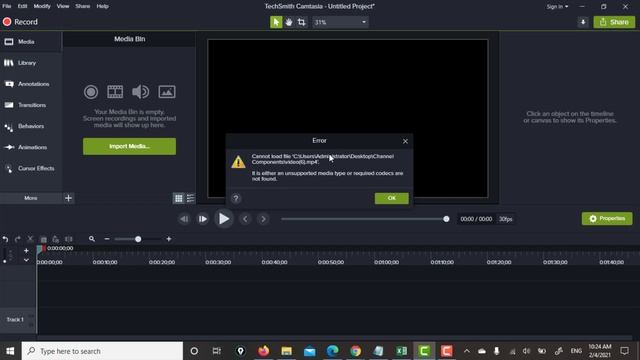The width and height of the screenshot is (640, 360).
Task: Click the film strip video icon
Action: coord(115,92)
